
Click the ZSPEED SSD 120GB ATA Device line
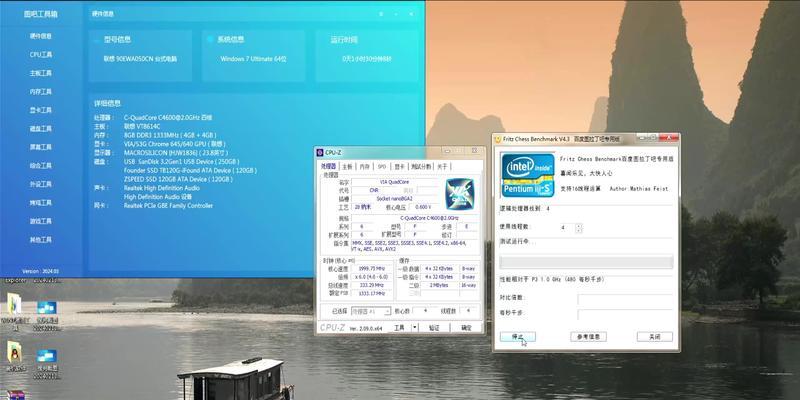click(178, 179)
